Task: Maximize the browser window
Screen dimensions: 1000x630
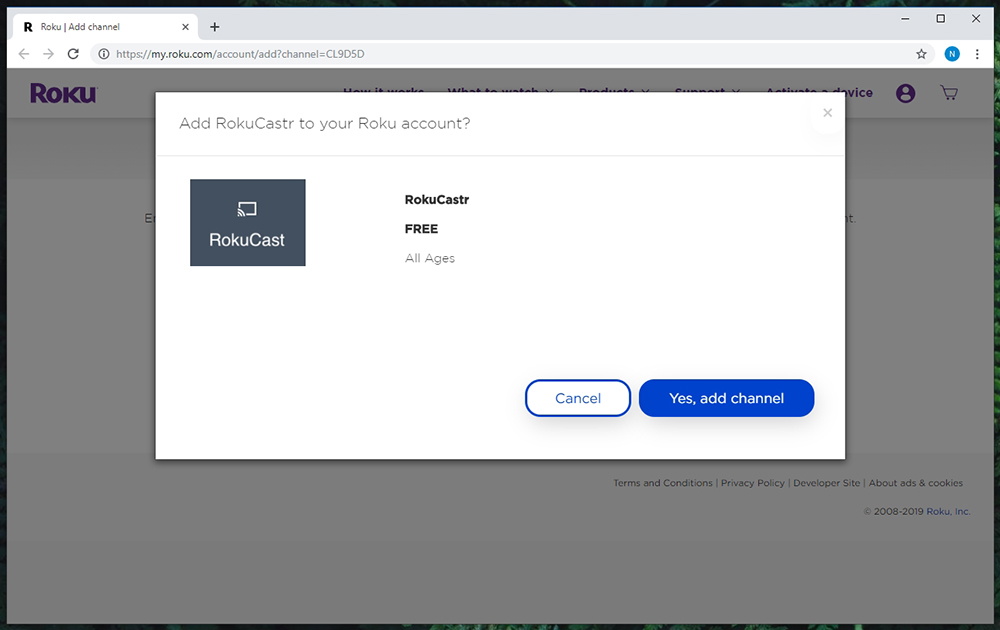Action: [940, 18]
